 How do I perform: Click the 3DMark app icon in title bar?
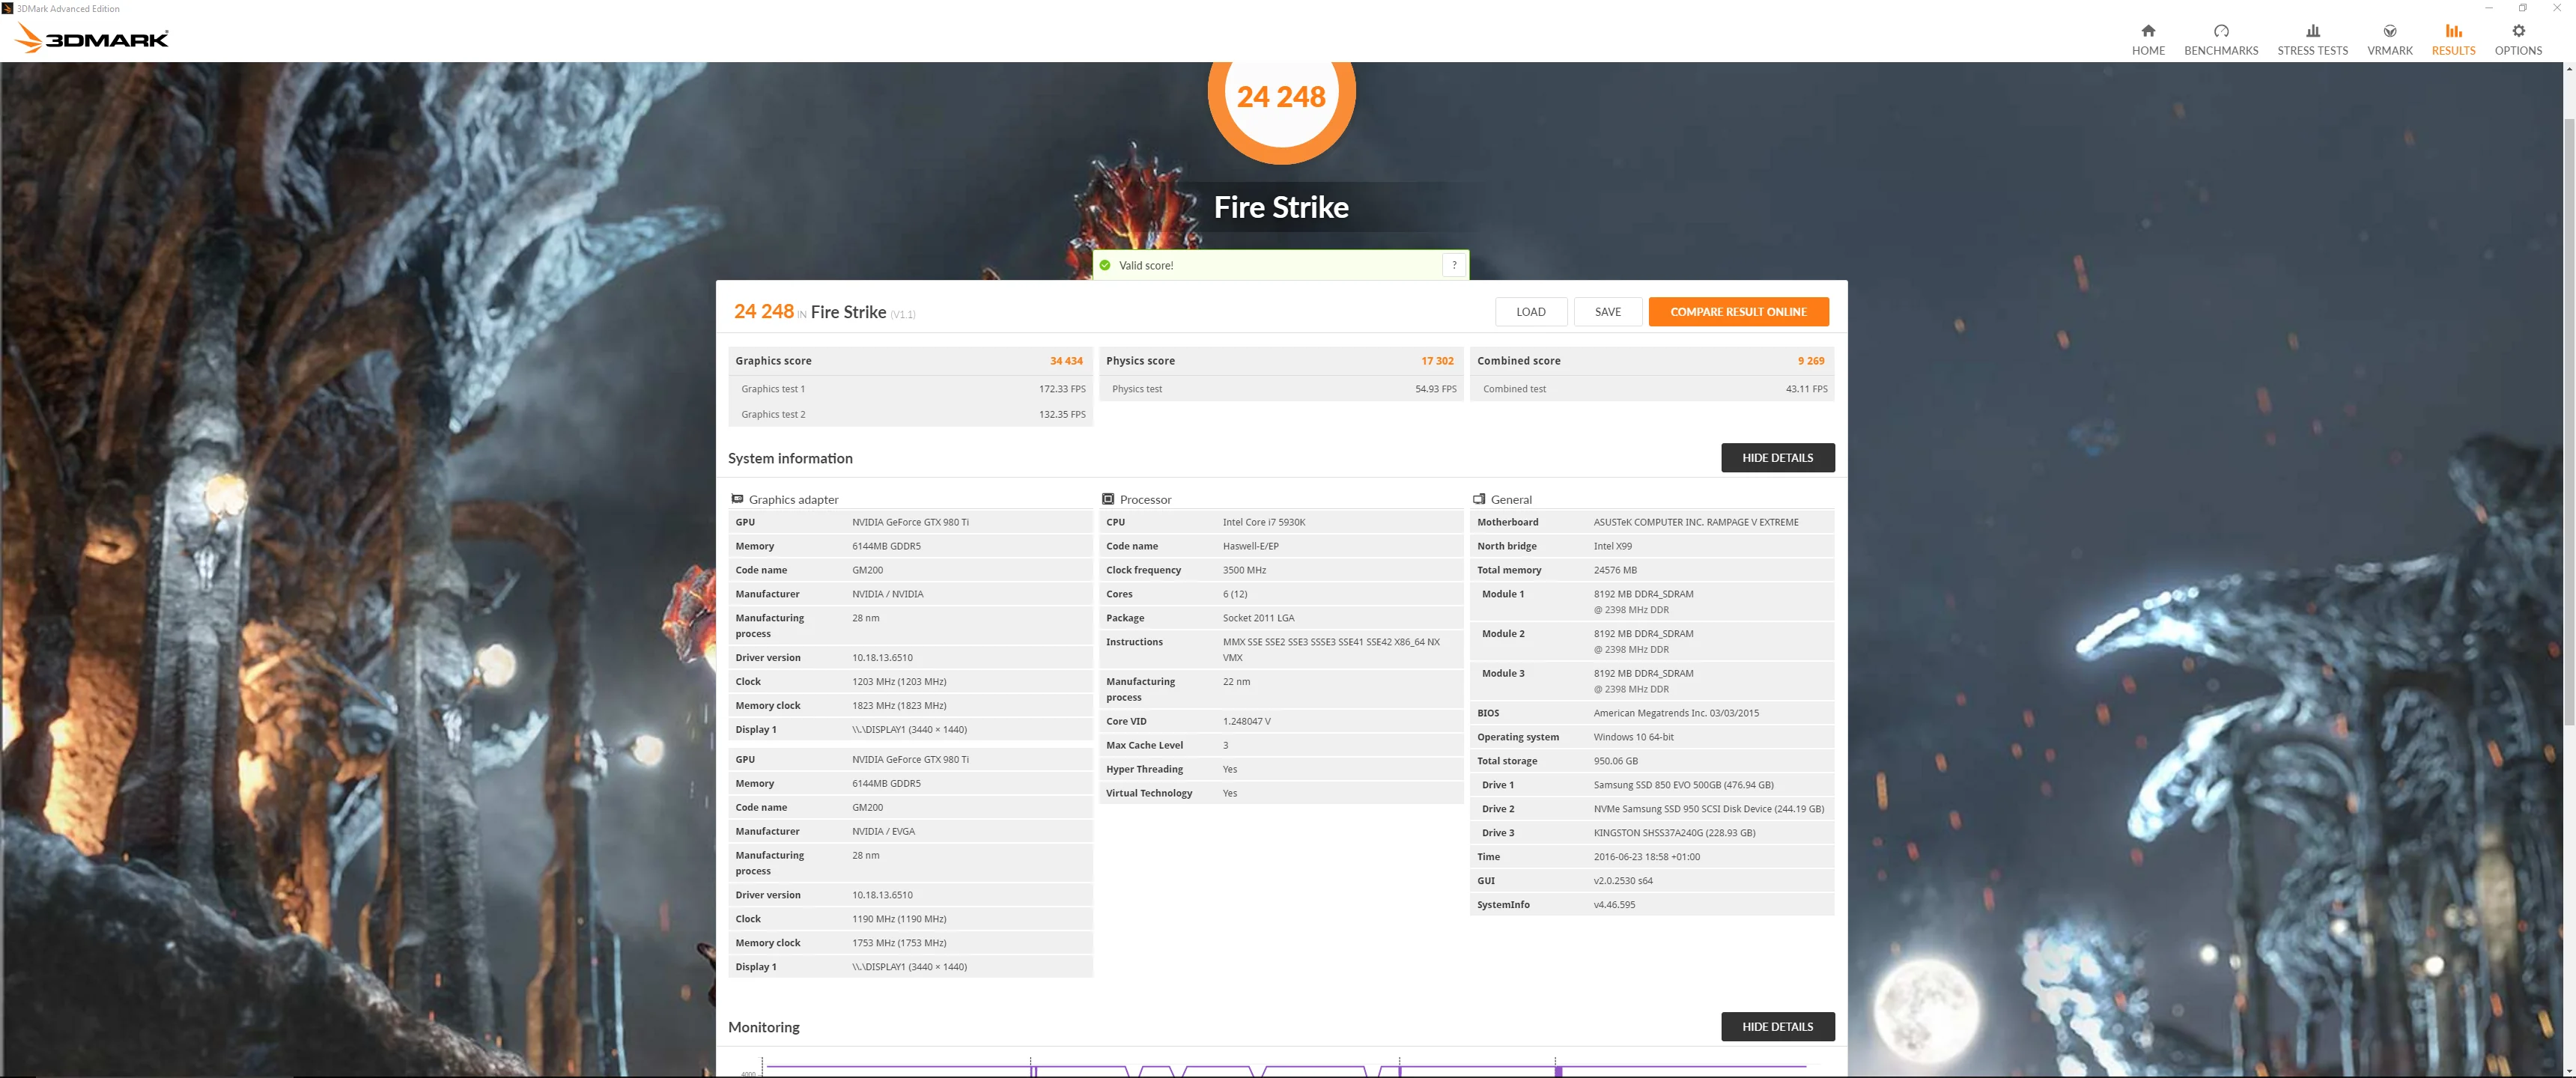[x=8, y=8]
